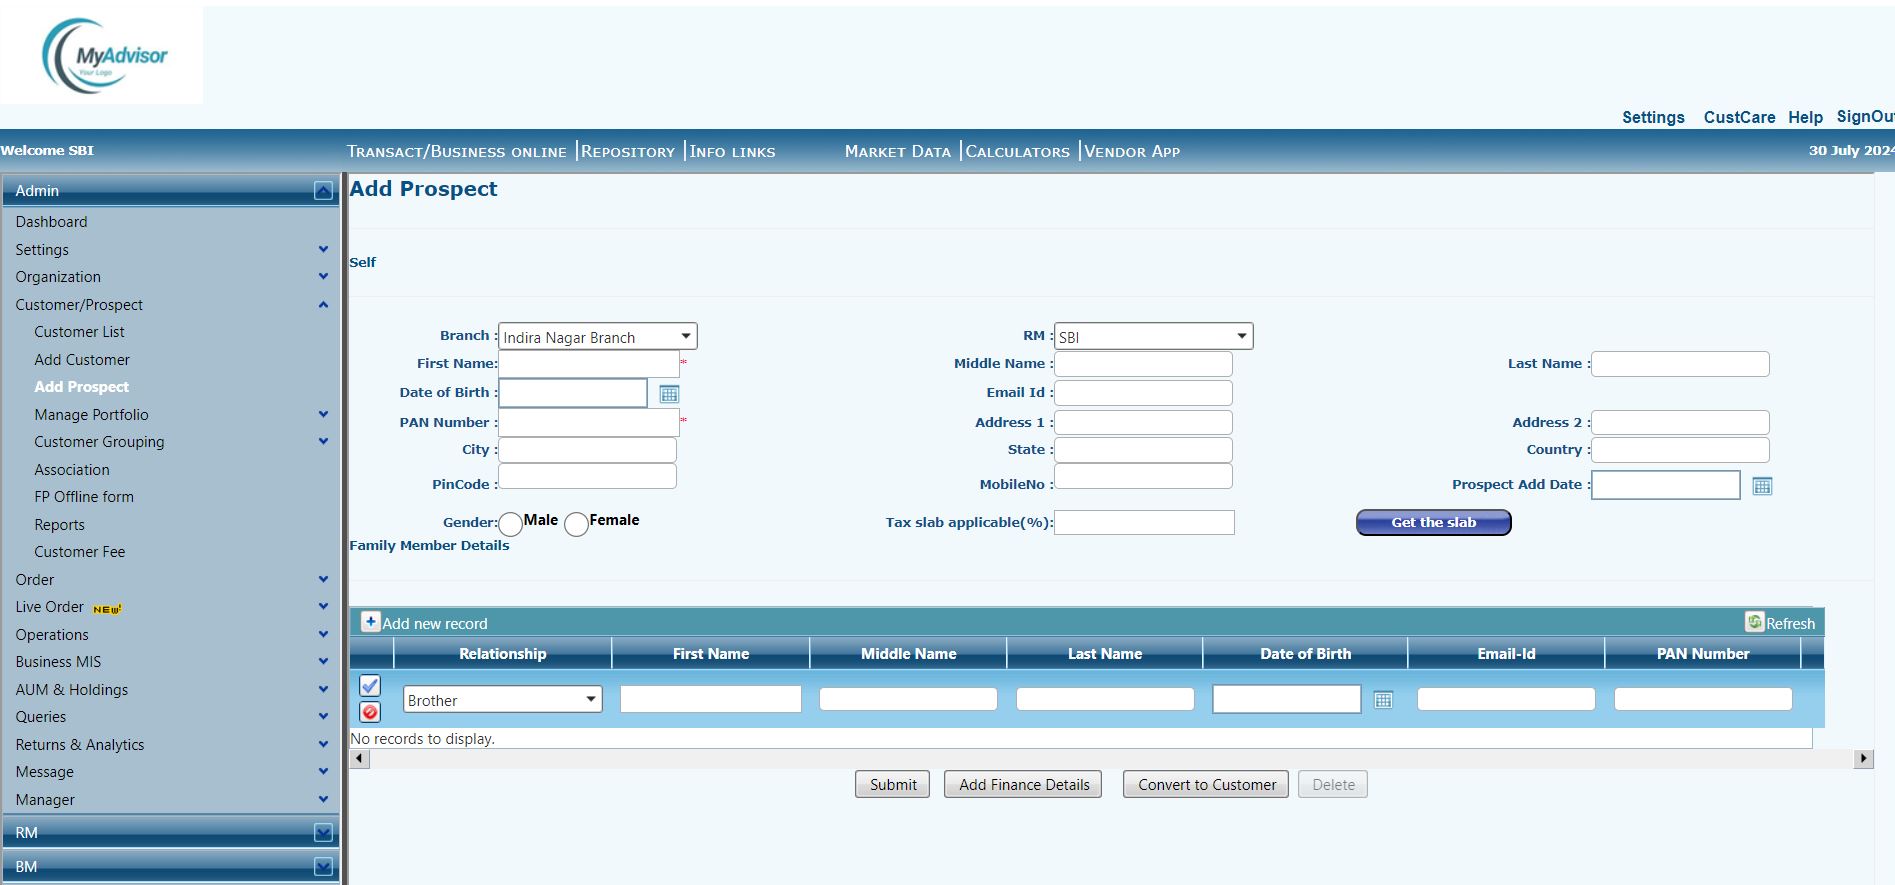Open the Calculators menu

1017,152
